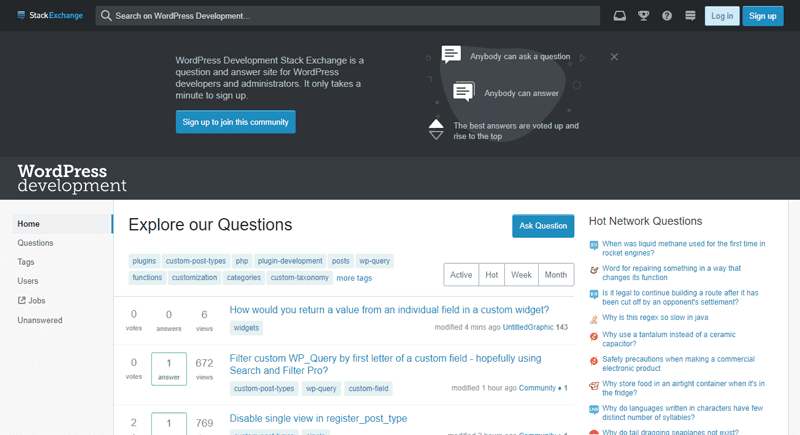Click the plugins tag
The height and width of the screenshot is (435, 800).
tap(144, 261)
